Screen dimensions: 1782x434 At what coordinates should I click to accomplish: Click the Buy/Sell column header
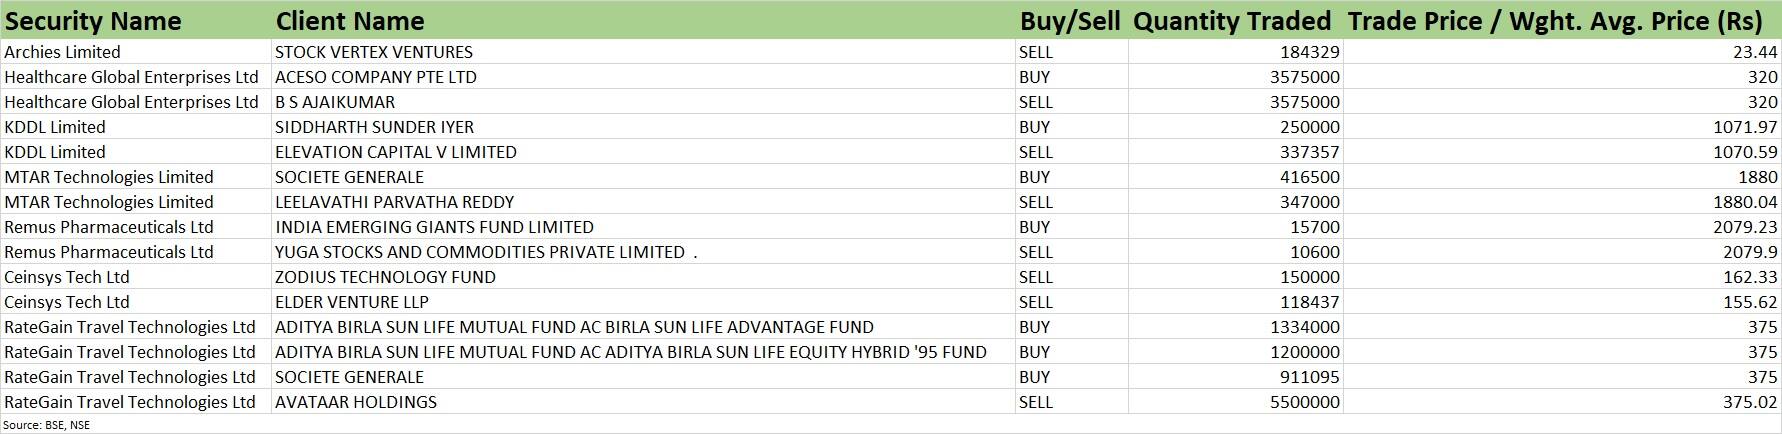point(1070,21)
